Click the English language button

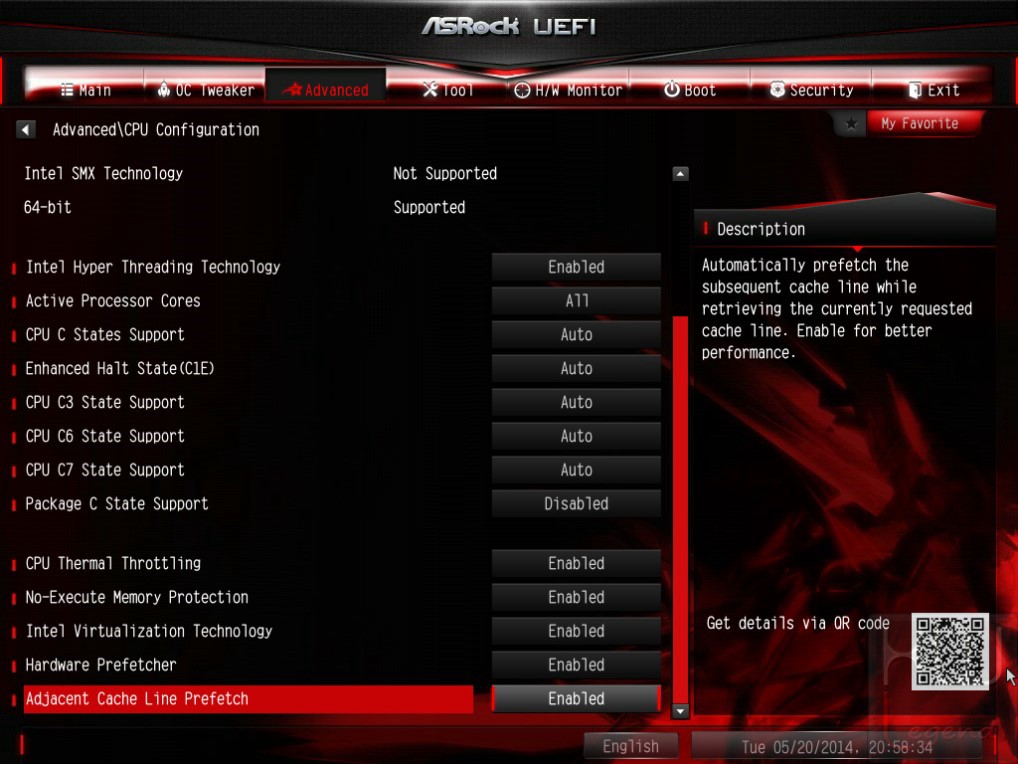point(630,746)
